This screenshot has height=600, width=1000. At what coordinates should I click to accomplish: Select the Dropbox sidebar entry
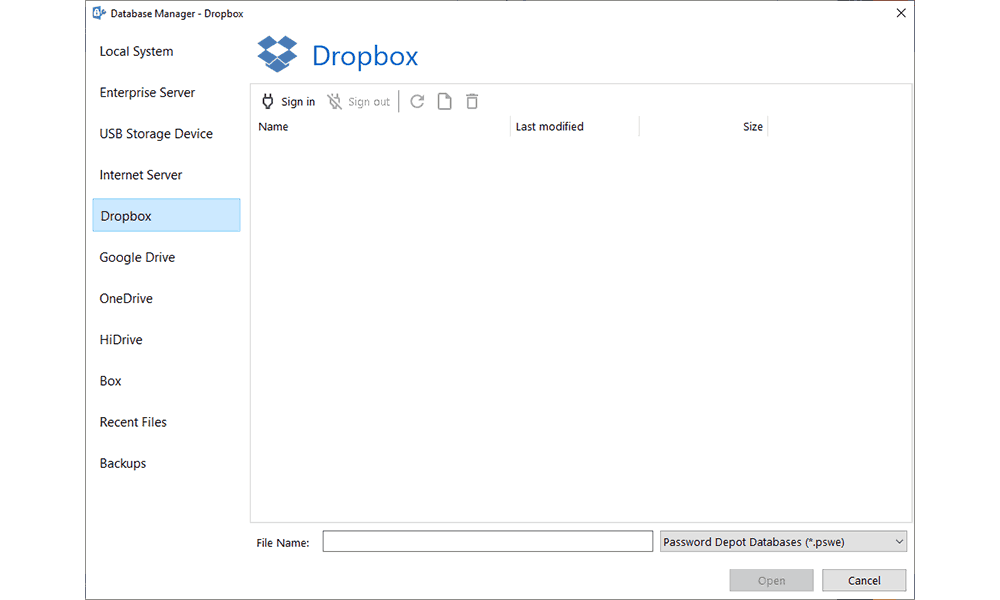click(x=166, y=216)
